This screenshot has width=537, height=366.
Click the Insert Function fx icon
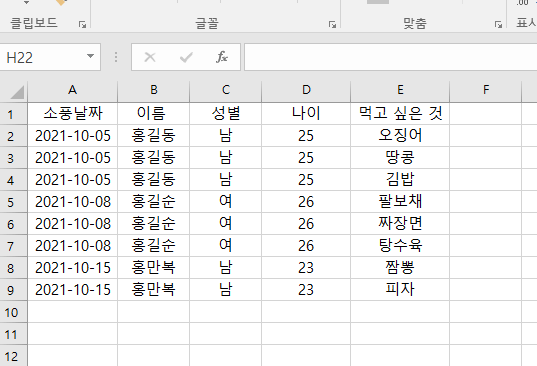pyautogui.click(x=222, y=57)
